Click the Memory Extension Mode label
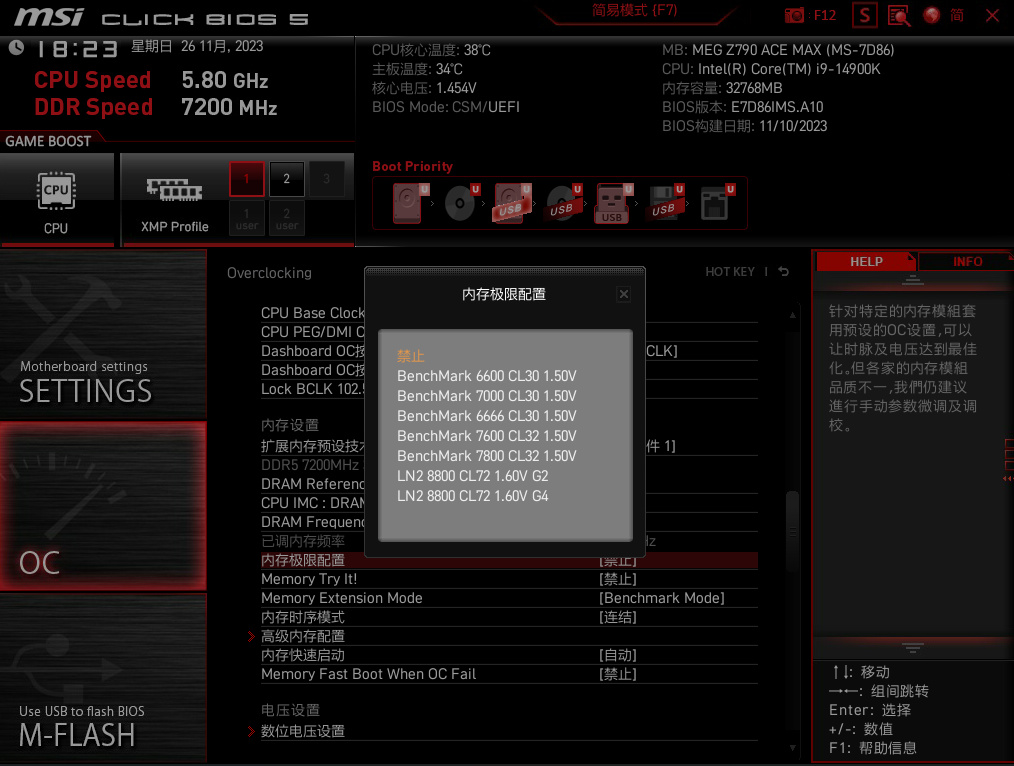This screenshot has width=1014, height=766. click(341, 598)
